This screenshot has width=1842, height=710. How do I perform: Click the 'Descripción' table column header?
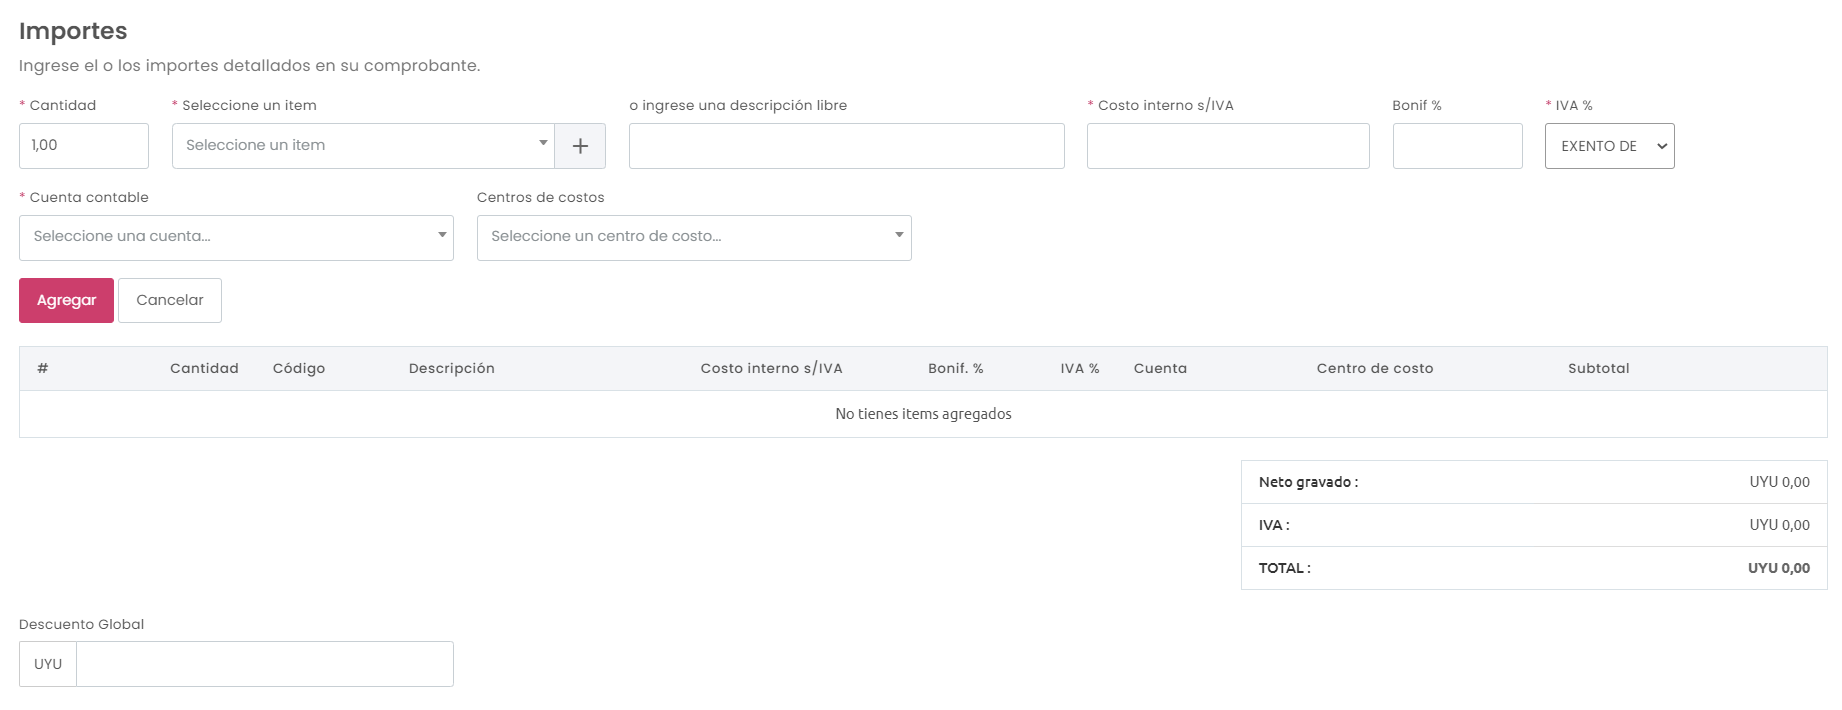[x=452, y=368]
